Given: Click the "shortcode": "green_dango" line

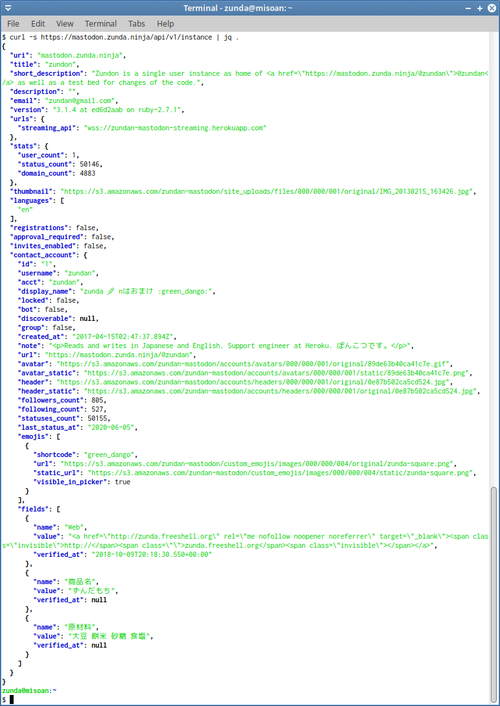Looking at the screenshot, I should tap(86, 455).
